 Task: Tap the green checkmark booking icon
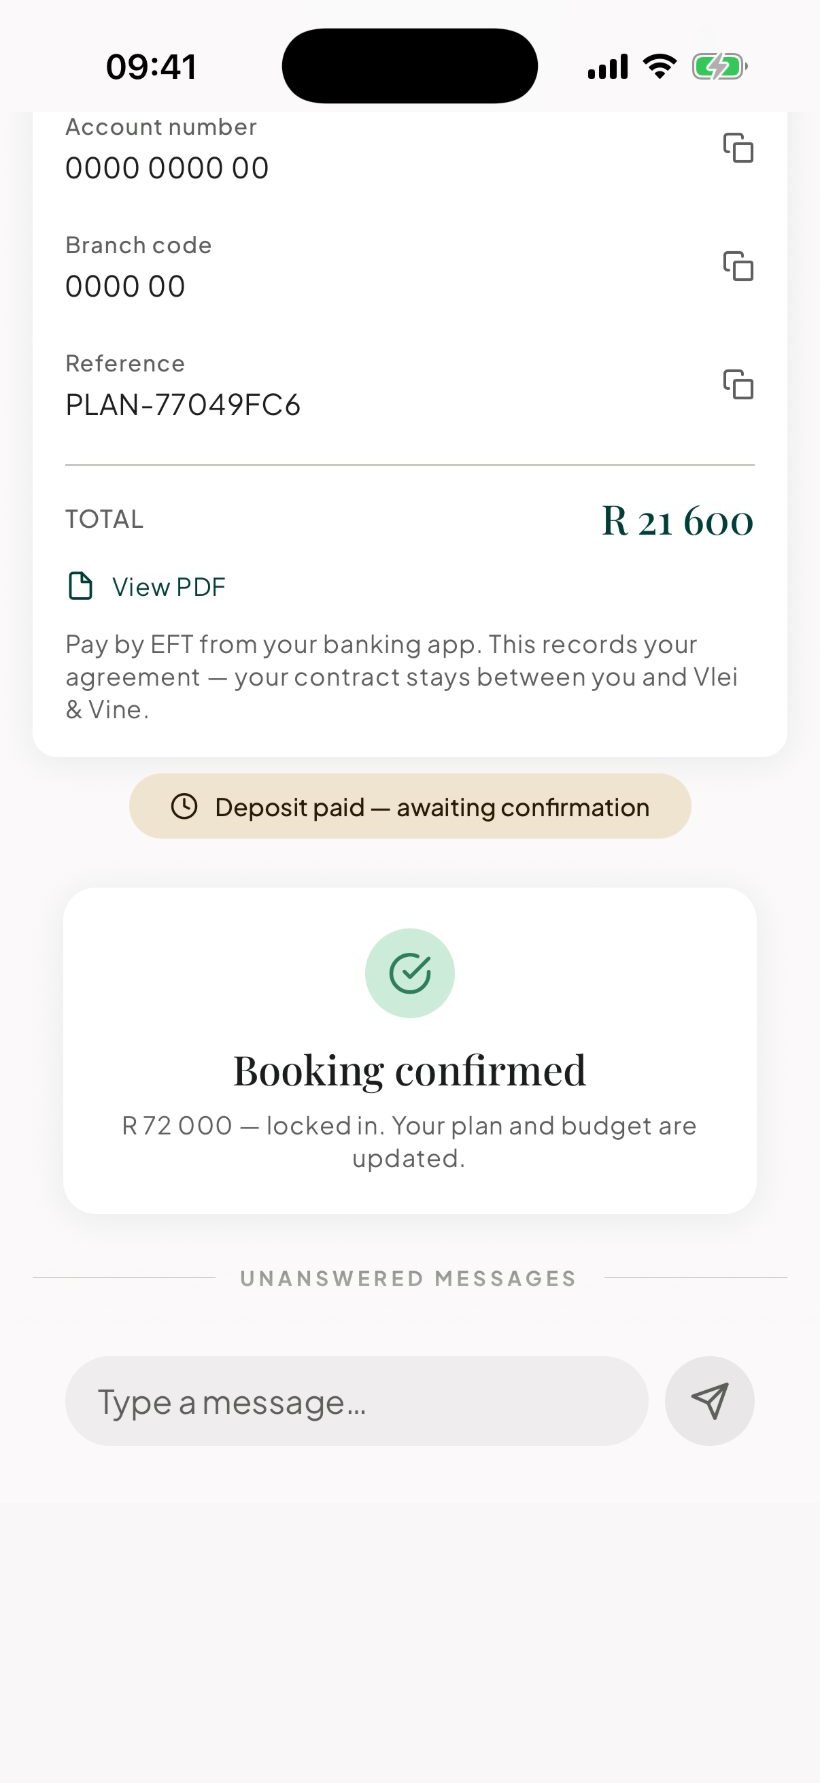pyautogui.click(x=410, y=973)
